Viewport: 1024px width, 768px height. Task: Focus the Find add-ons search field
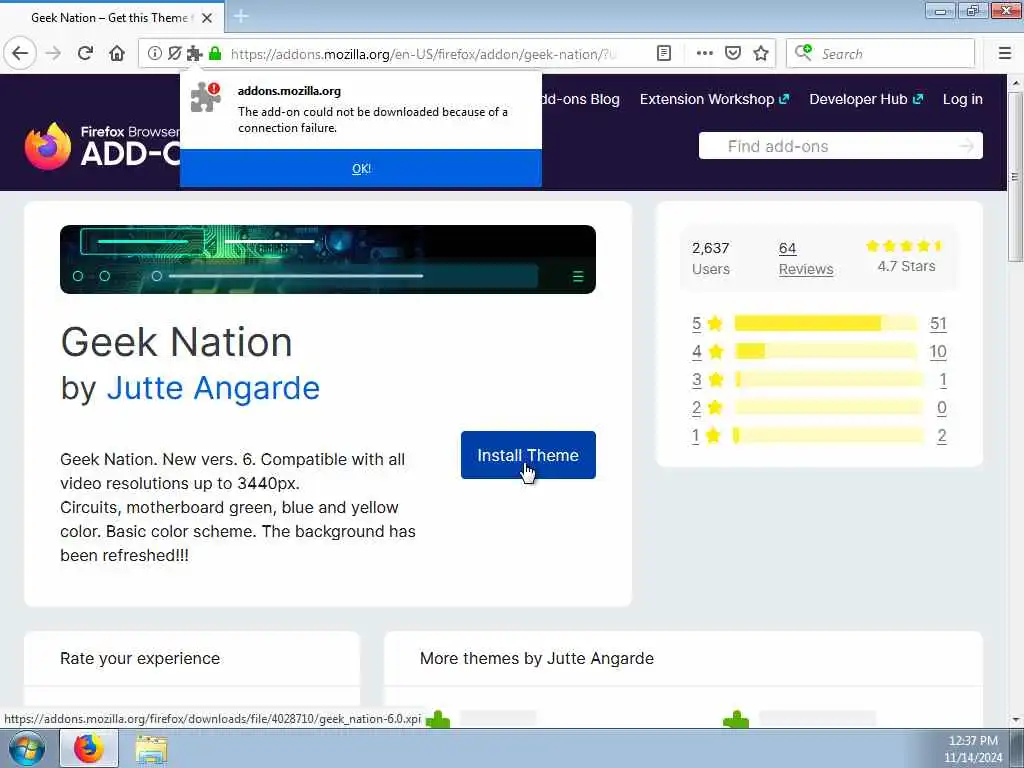coord(840,146)
